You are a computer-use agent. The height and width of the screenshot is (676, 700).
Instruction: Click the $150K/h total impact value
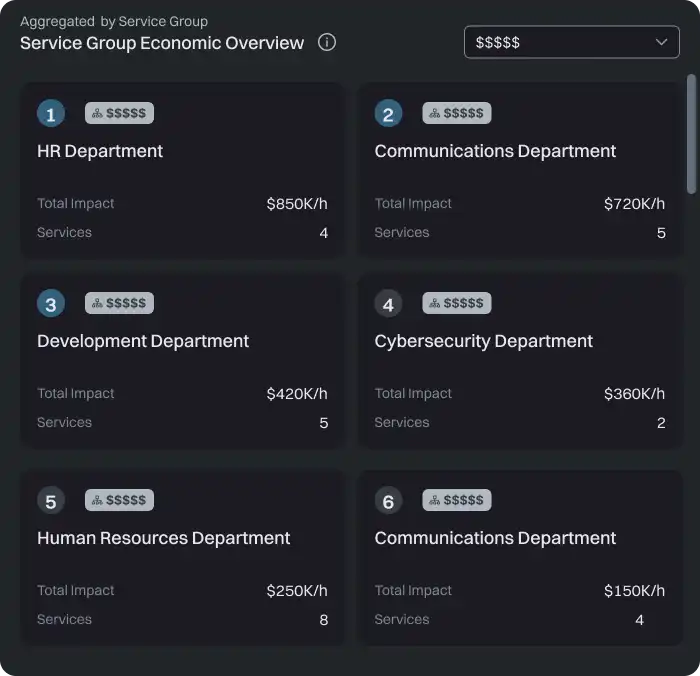pos(634,591)
